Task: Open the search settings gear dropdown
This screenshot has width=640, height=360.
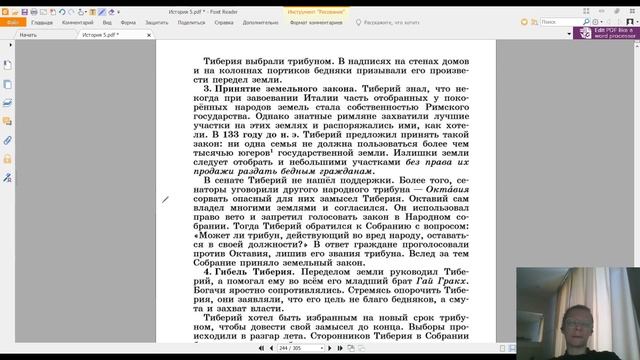Action: [x=598, y=22]
